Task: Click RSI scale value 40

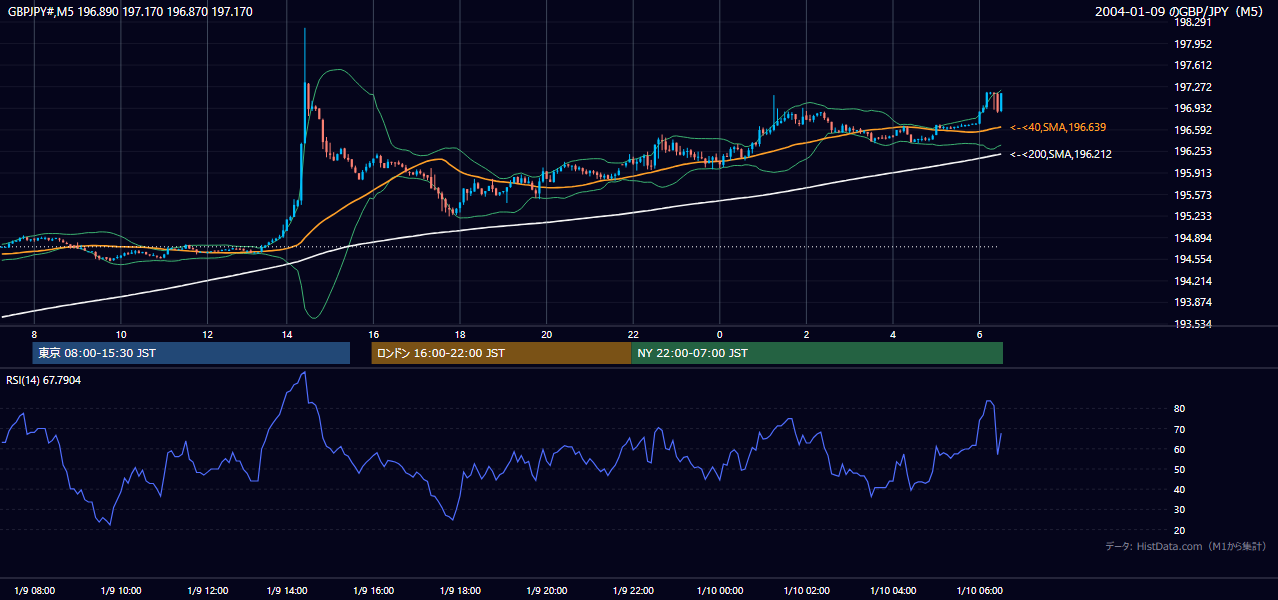Action: pyautogui.click(x=1179, y=489)
